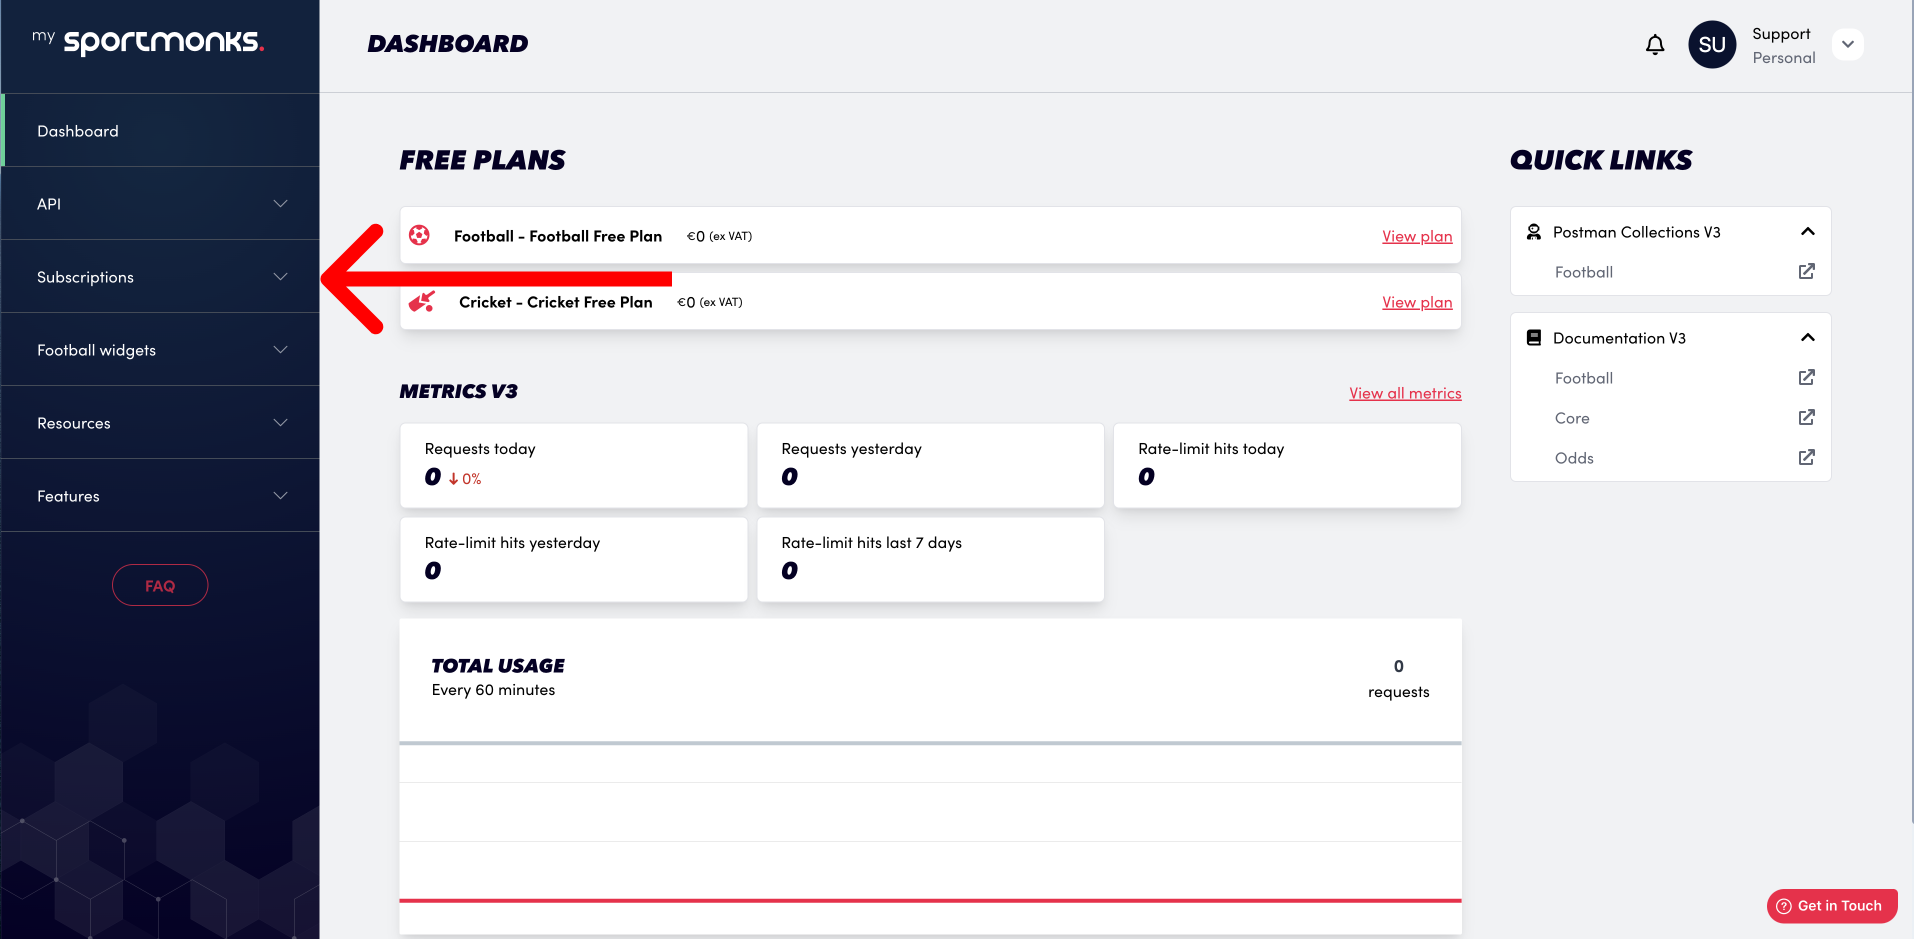Click the my sportmonks logo

pyautogui.click(x=148, y=41)
